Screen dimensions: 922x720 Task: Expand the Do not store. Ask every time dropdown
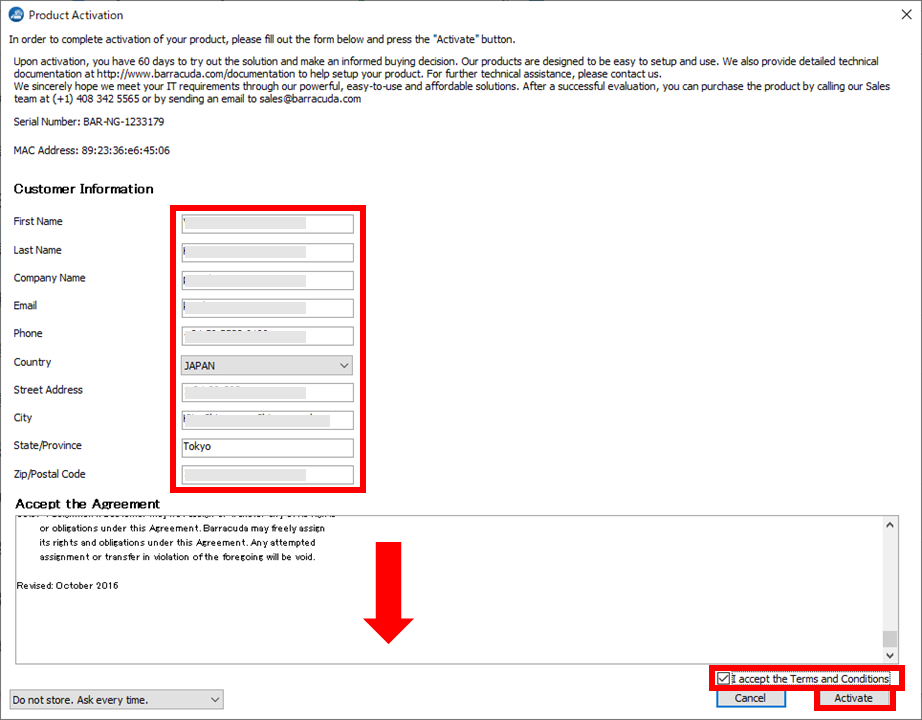[116, 699]
